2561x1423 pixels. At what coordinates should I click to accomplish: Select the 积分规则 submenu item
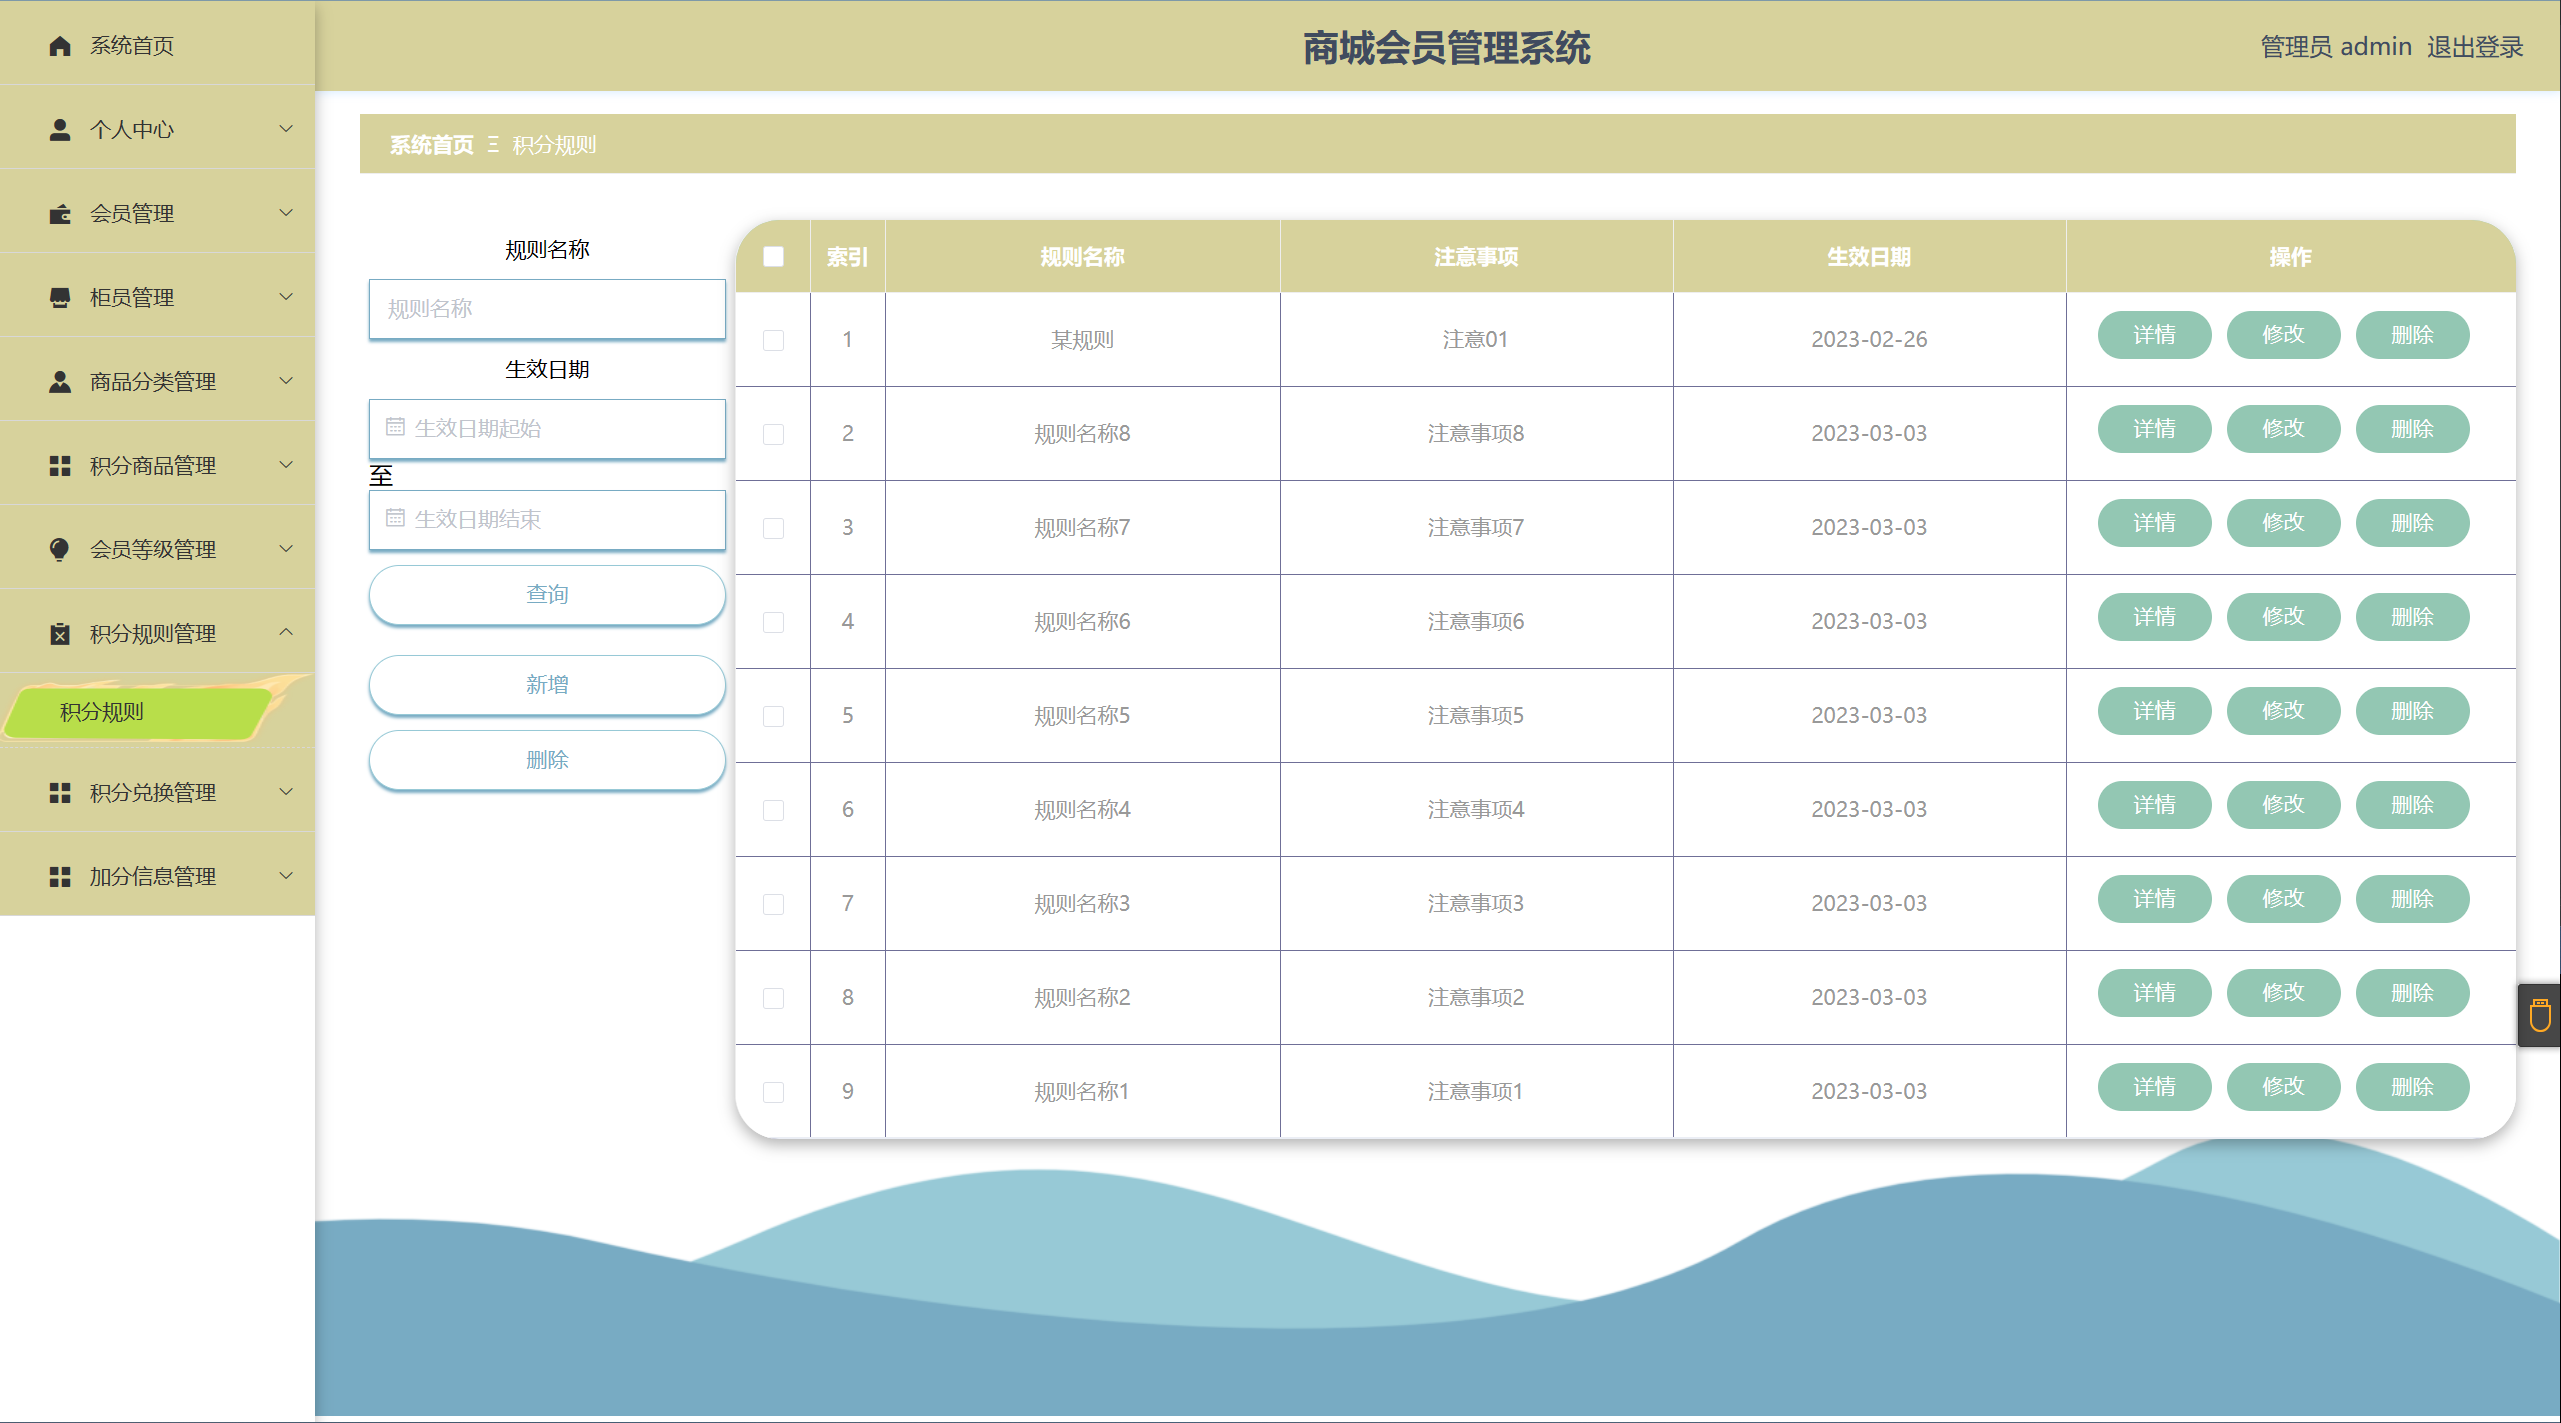point(102,712)
